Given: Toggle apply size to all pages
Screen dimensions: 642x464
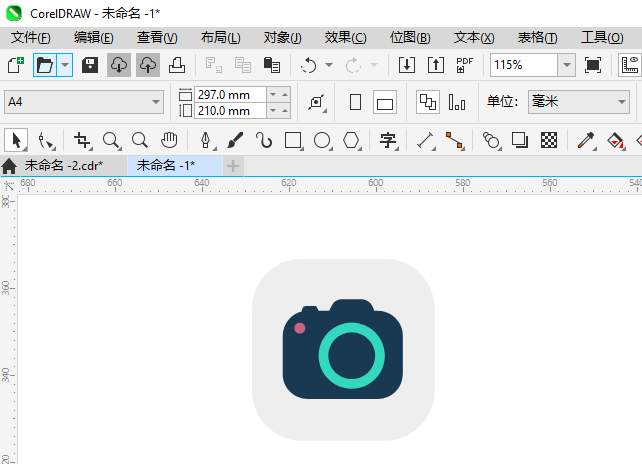Looking at the screenshot, I should point(428,102).
